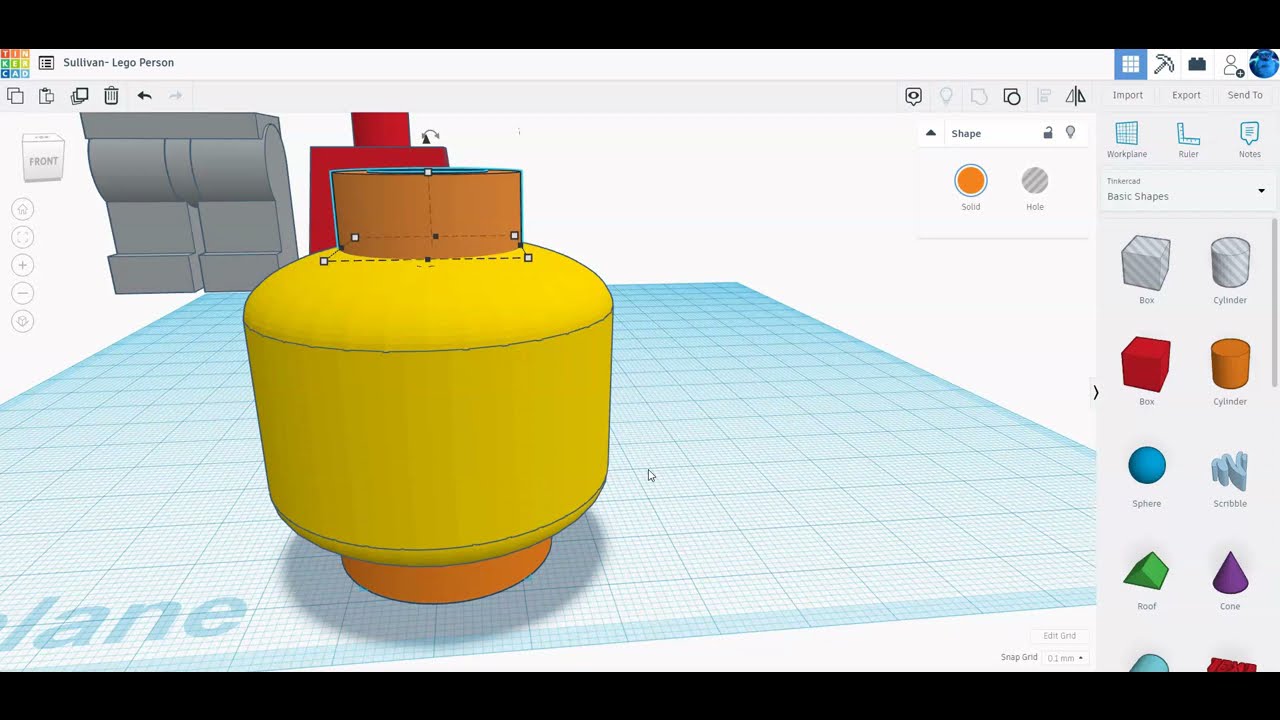Viewport: 1280px width, 720px height.
Task: Delete selection with the trash icon
Action: point(111,96)
